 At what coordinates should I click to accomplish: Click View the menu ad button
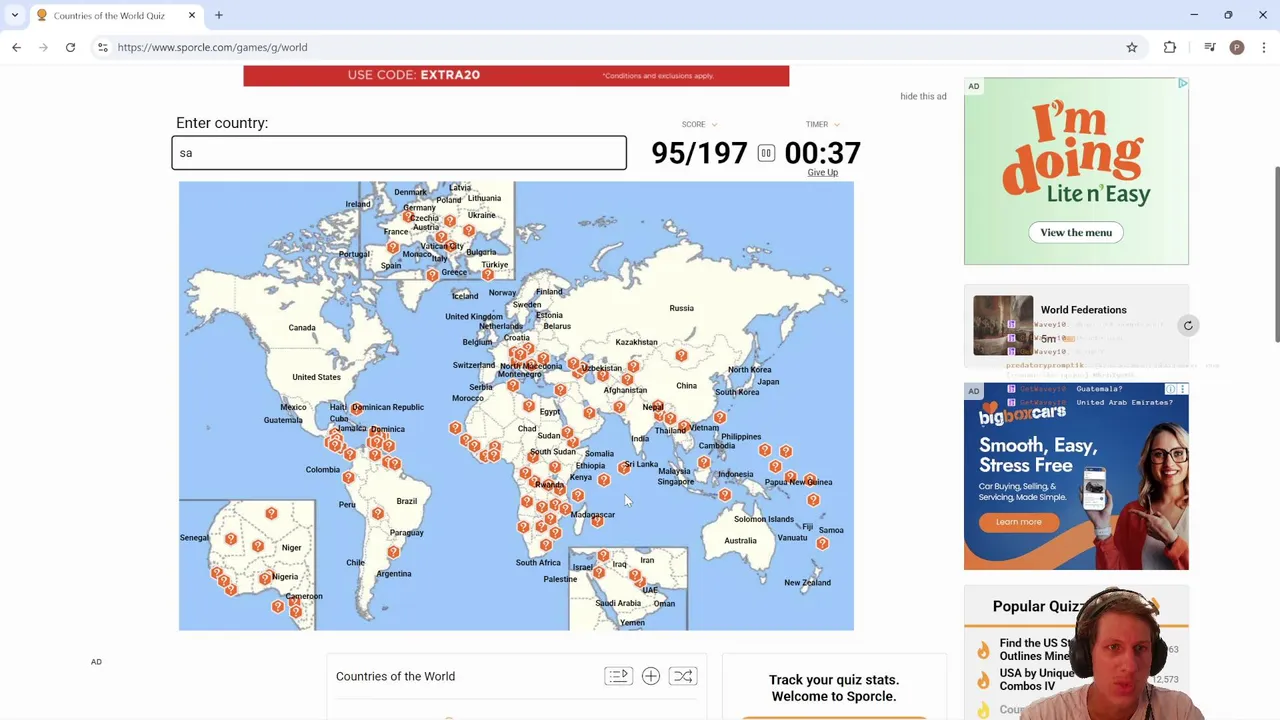(1076, 232)
